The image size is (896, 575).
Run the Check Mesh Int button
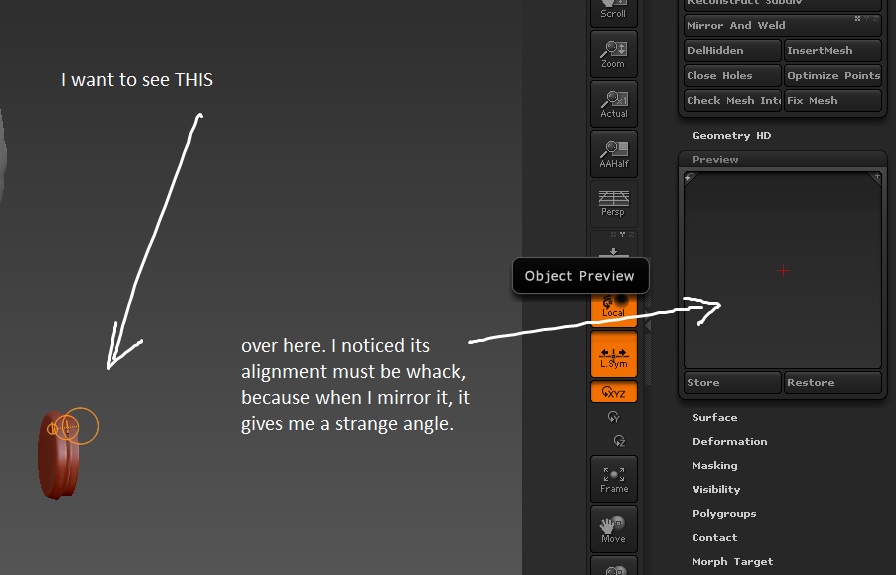point(733,101)
